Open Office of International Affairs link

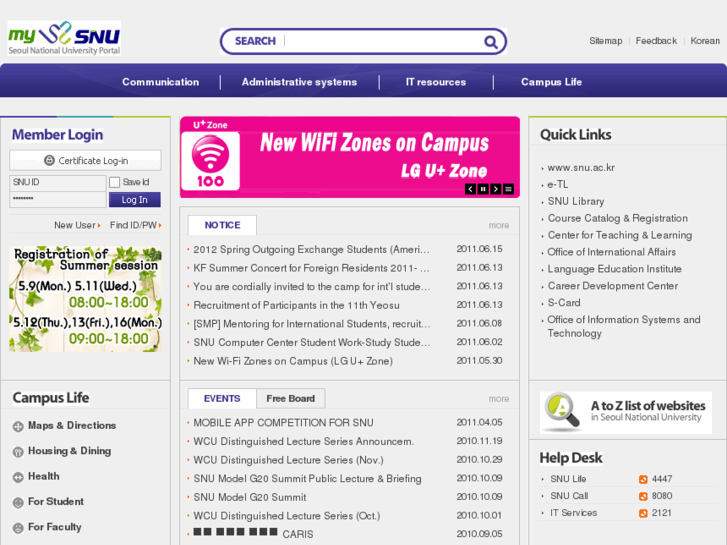click(612, 252)
